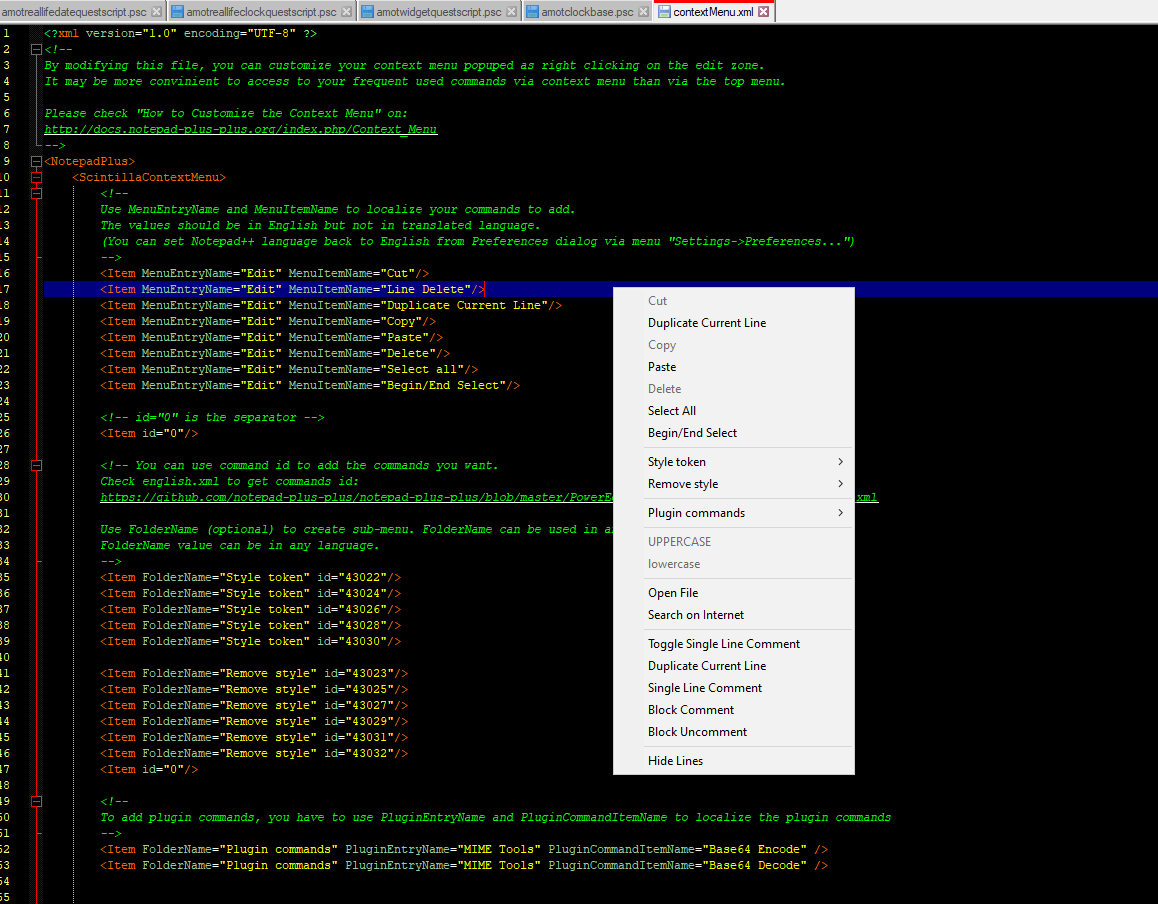Switch to the amotwidgetquestscript.psc tab

point(439,12)
